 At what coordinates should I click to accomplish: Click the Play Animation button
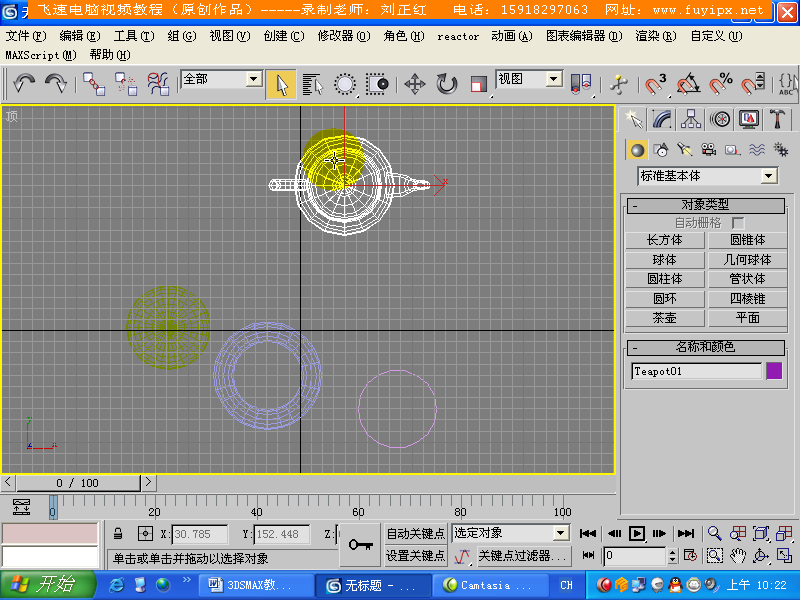point(637,534)
